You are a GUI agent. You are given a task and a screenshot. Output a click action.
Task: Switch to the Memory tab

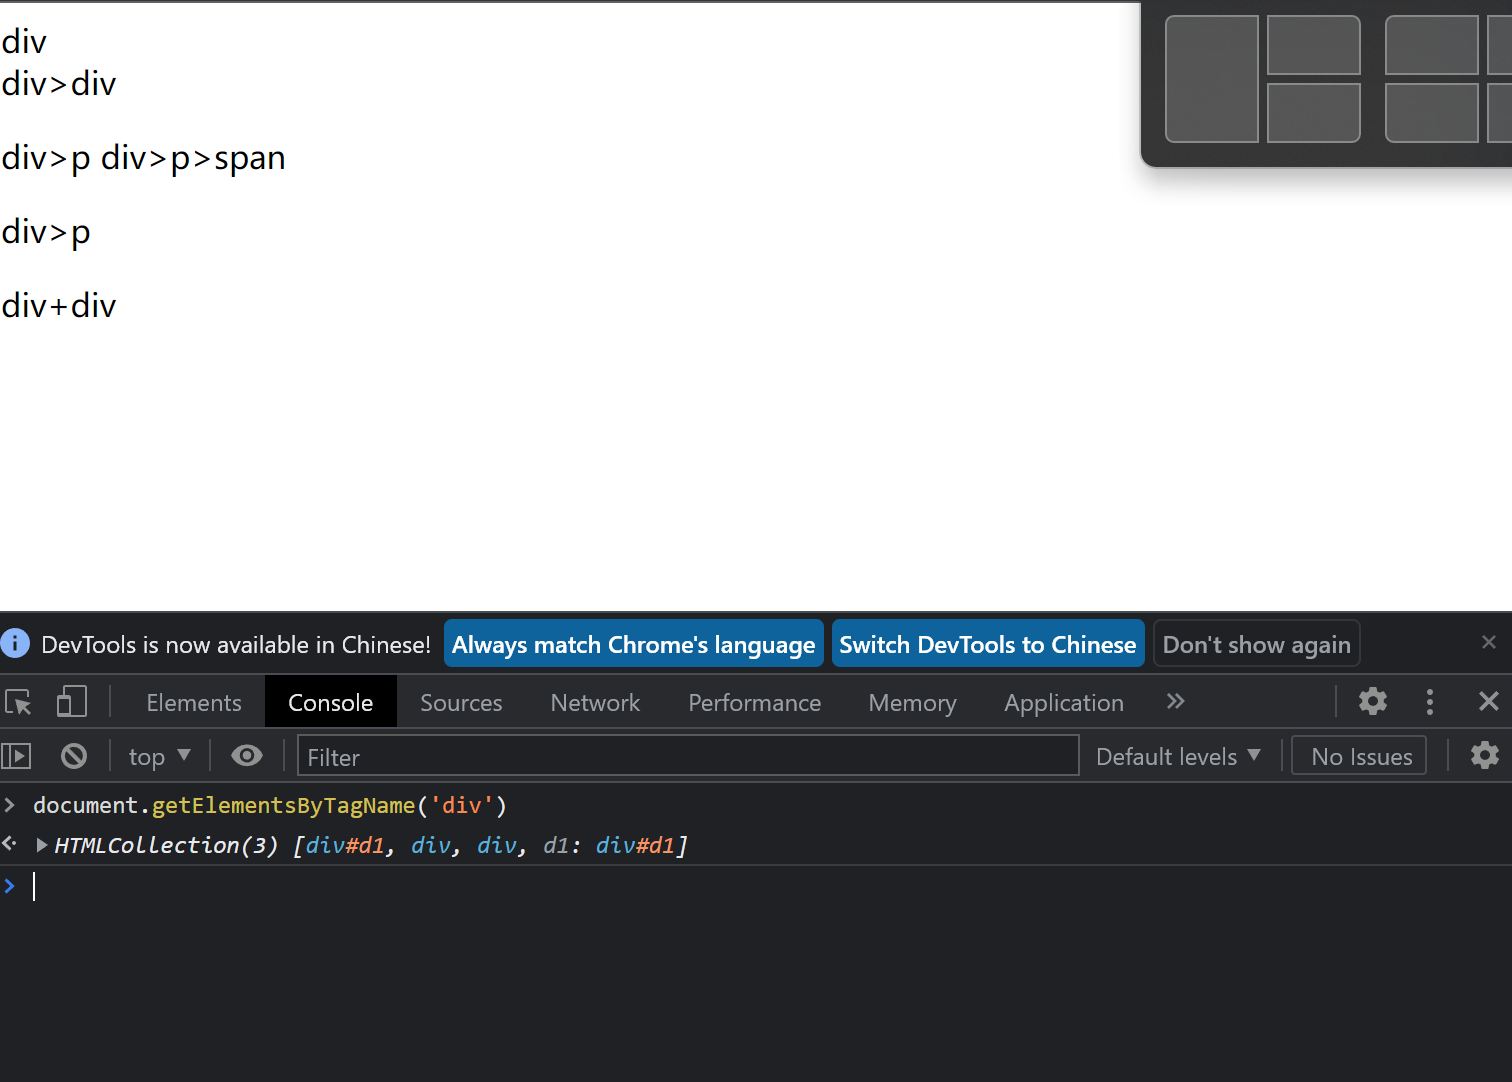pos(912,703)
